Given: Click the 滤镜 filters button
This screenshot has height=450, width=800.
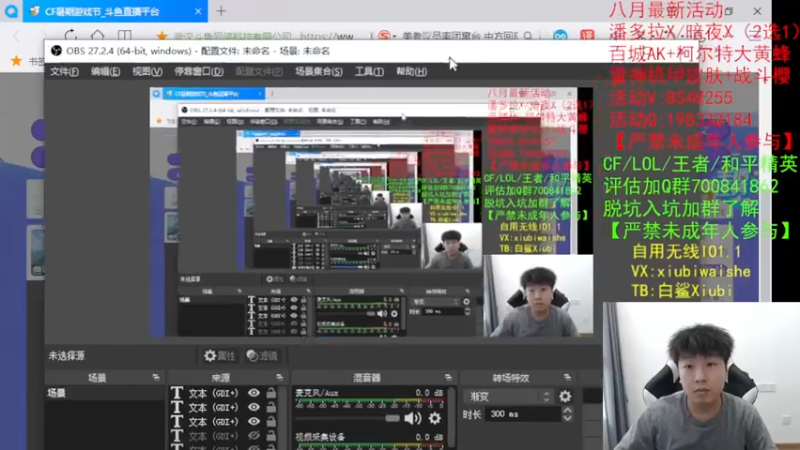Looking at the screenshot, I should (x=262, y=356).
